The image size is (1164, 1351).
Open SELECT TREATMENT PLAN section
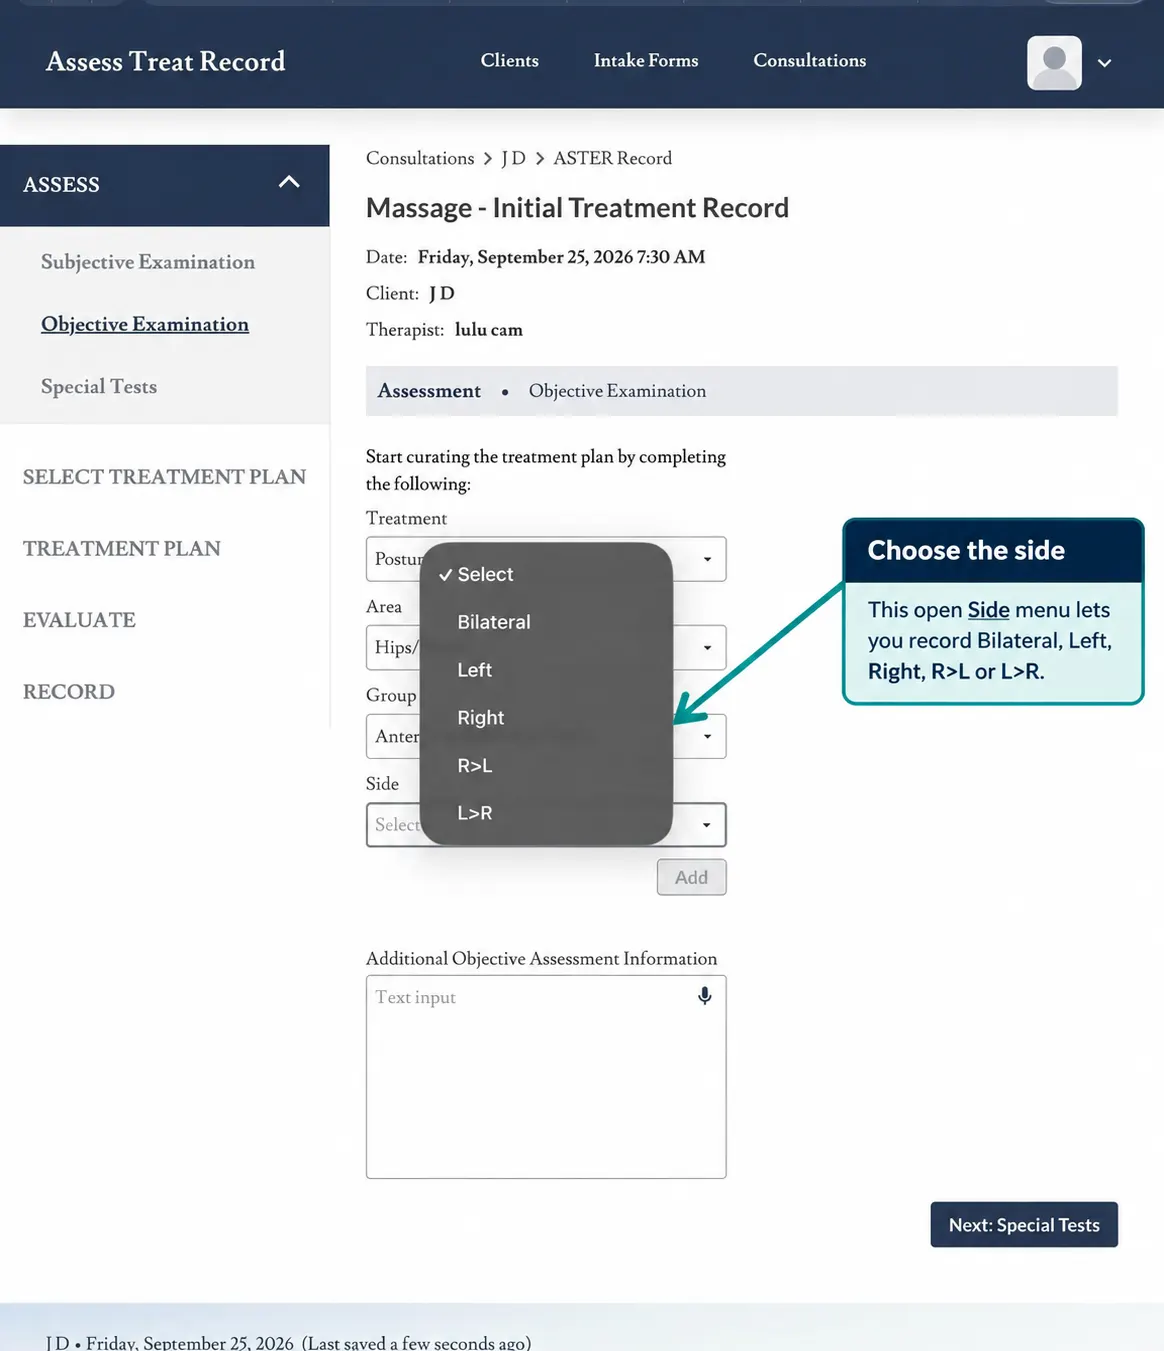coord(164,477)
